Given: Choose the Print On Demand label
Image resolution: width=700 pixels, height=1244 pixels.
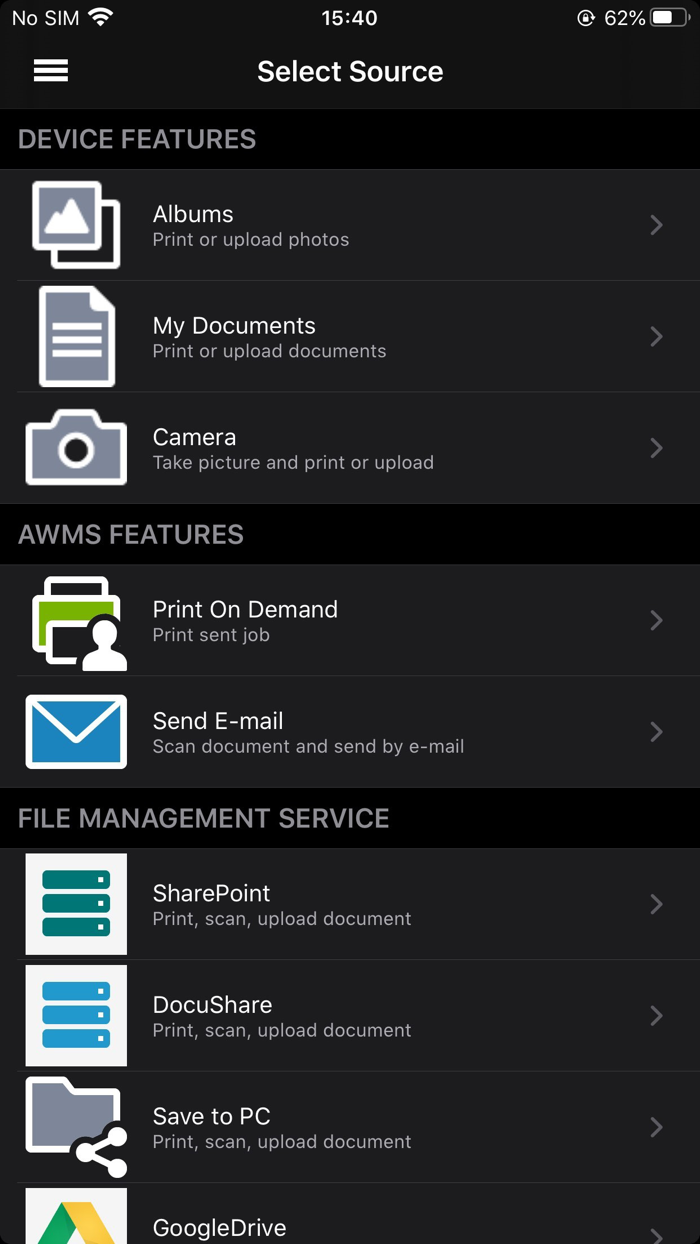Looking at the screenshot, I should point(245,609).
